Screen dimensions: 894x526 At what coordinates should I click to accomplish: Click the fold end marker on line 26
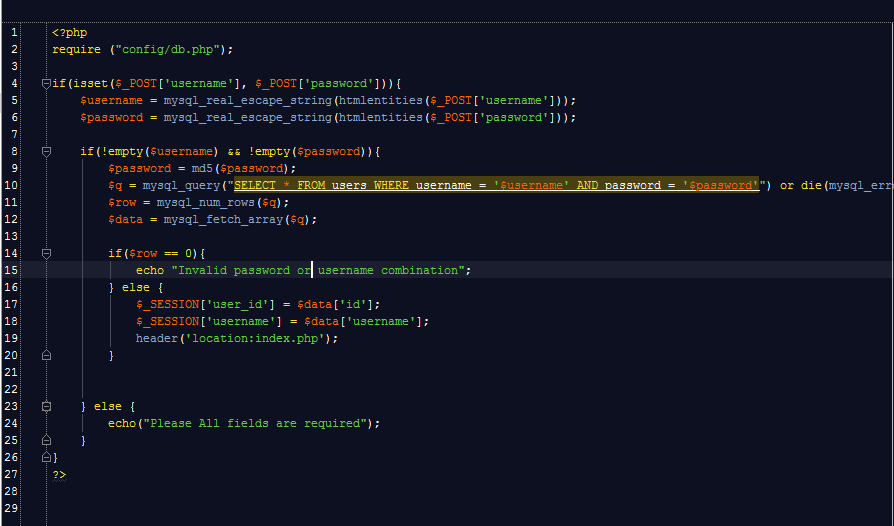(x=46, y=457)
